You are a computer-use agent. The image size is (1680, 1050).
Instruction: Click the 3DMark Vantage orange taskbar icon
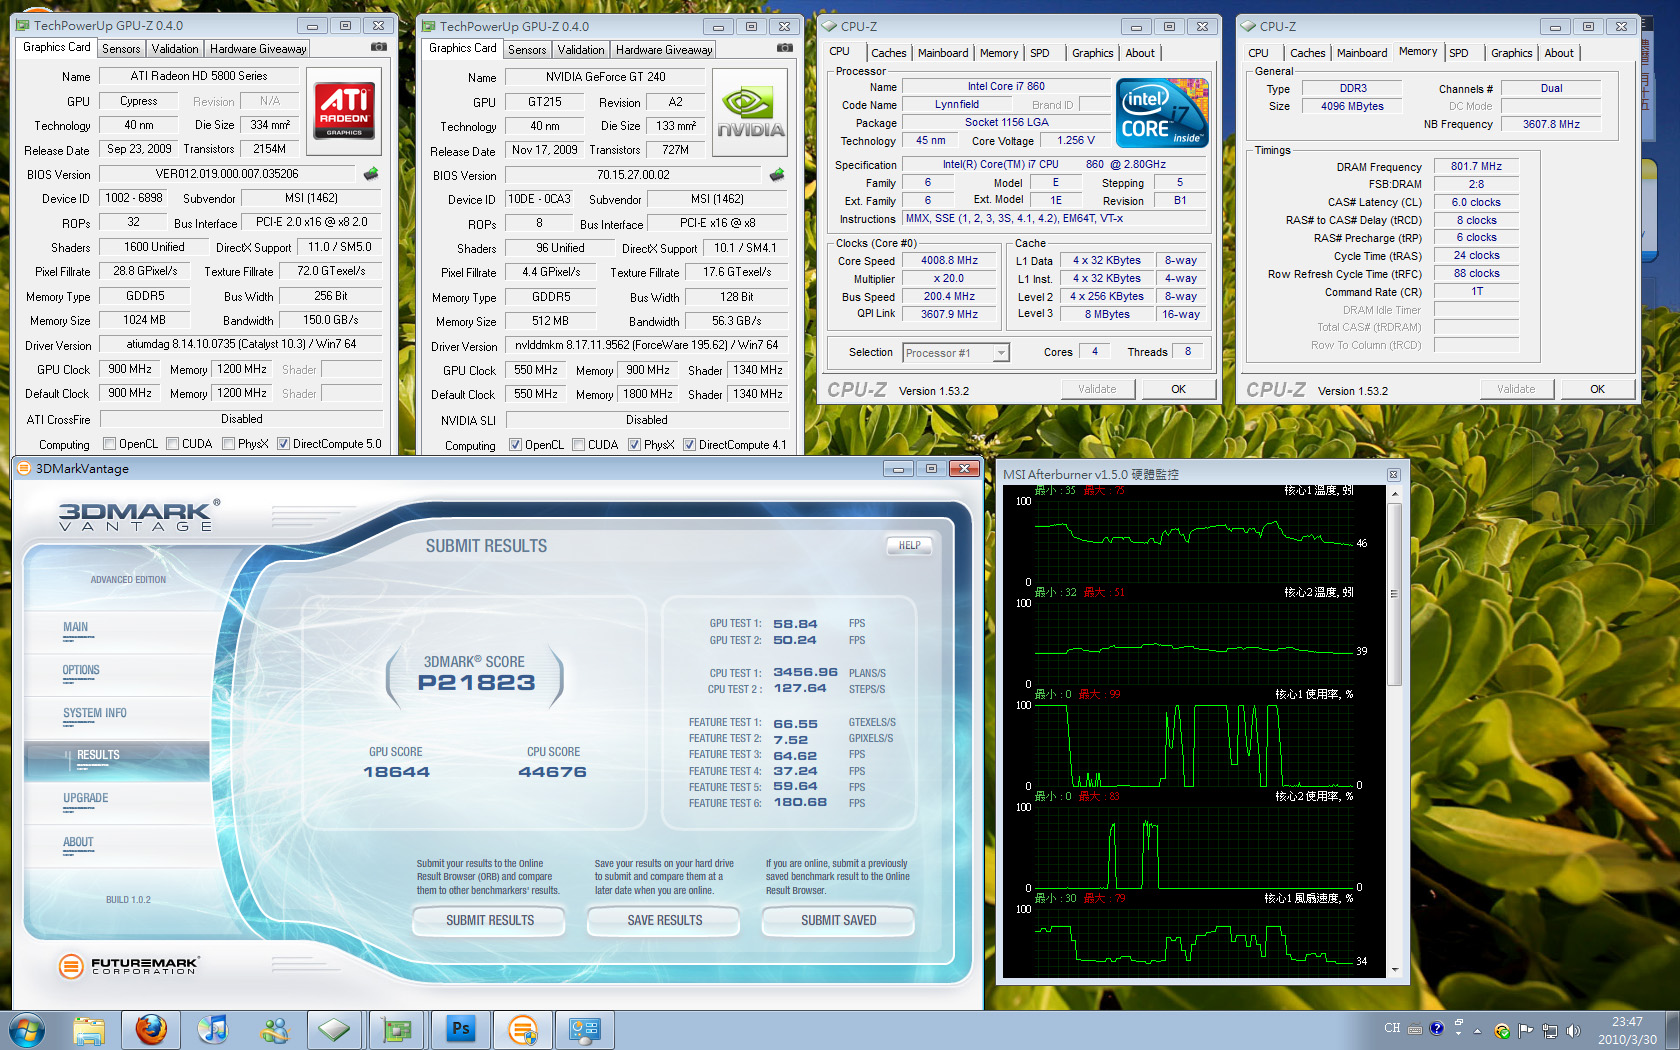[x=522, y=1029]
